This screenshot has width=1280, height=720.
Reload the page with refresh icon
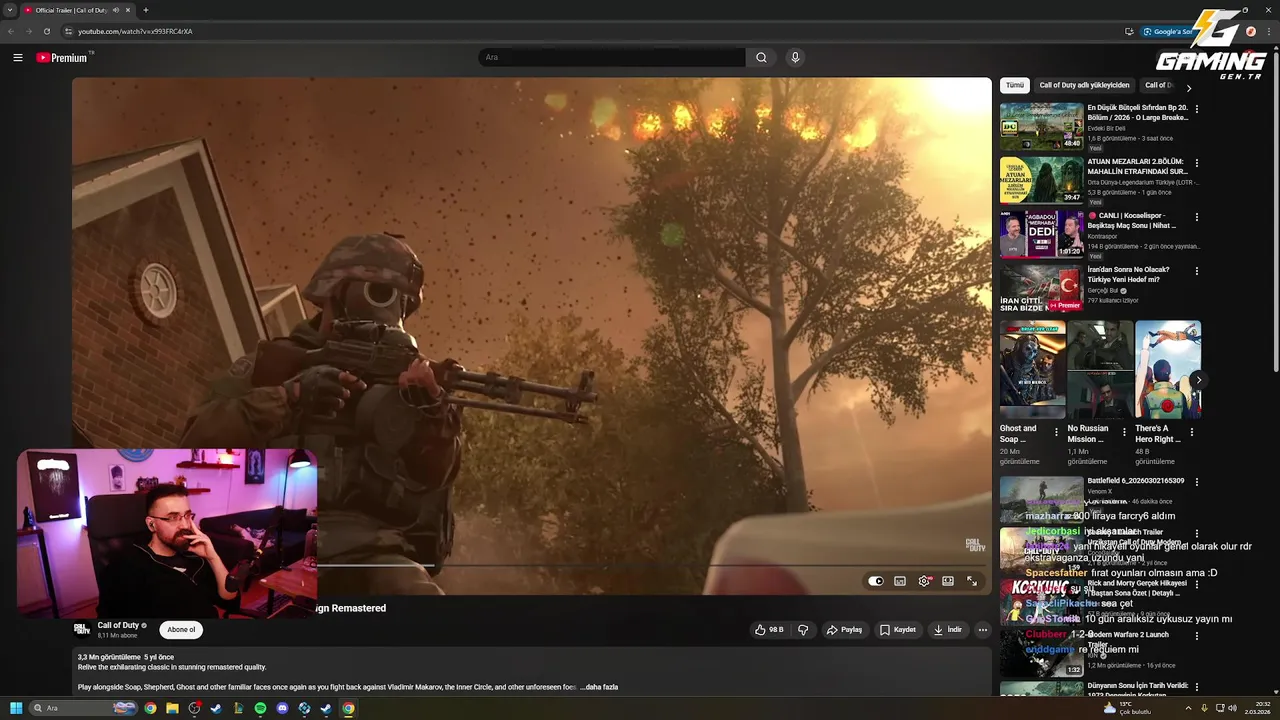(x=46, y=31)
